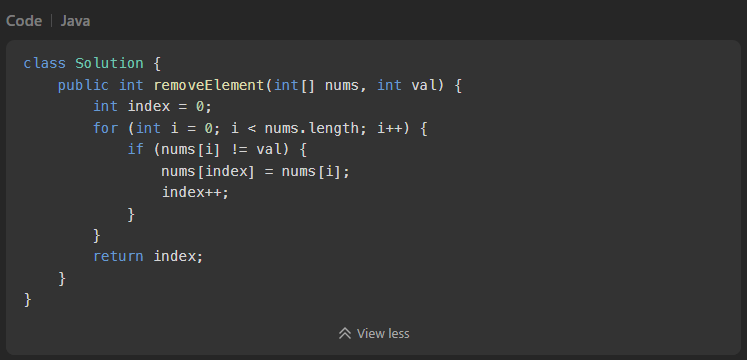Click the 'int index = 0;' line
The height and width of the screenshot is (360, 747).
(152, 107)
